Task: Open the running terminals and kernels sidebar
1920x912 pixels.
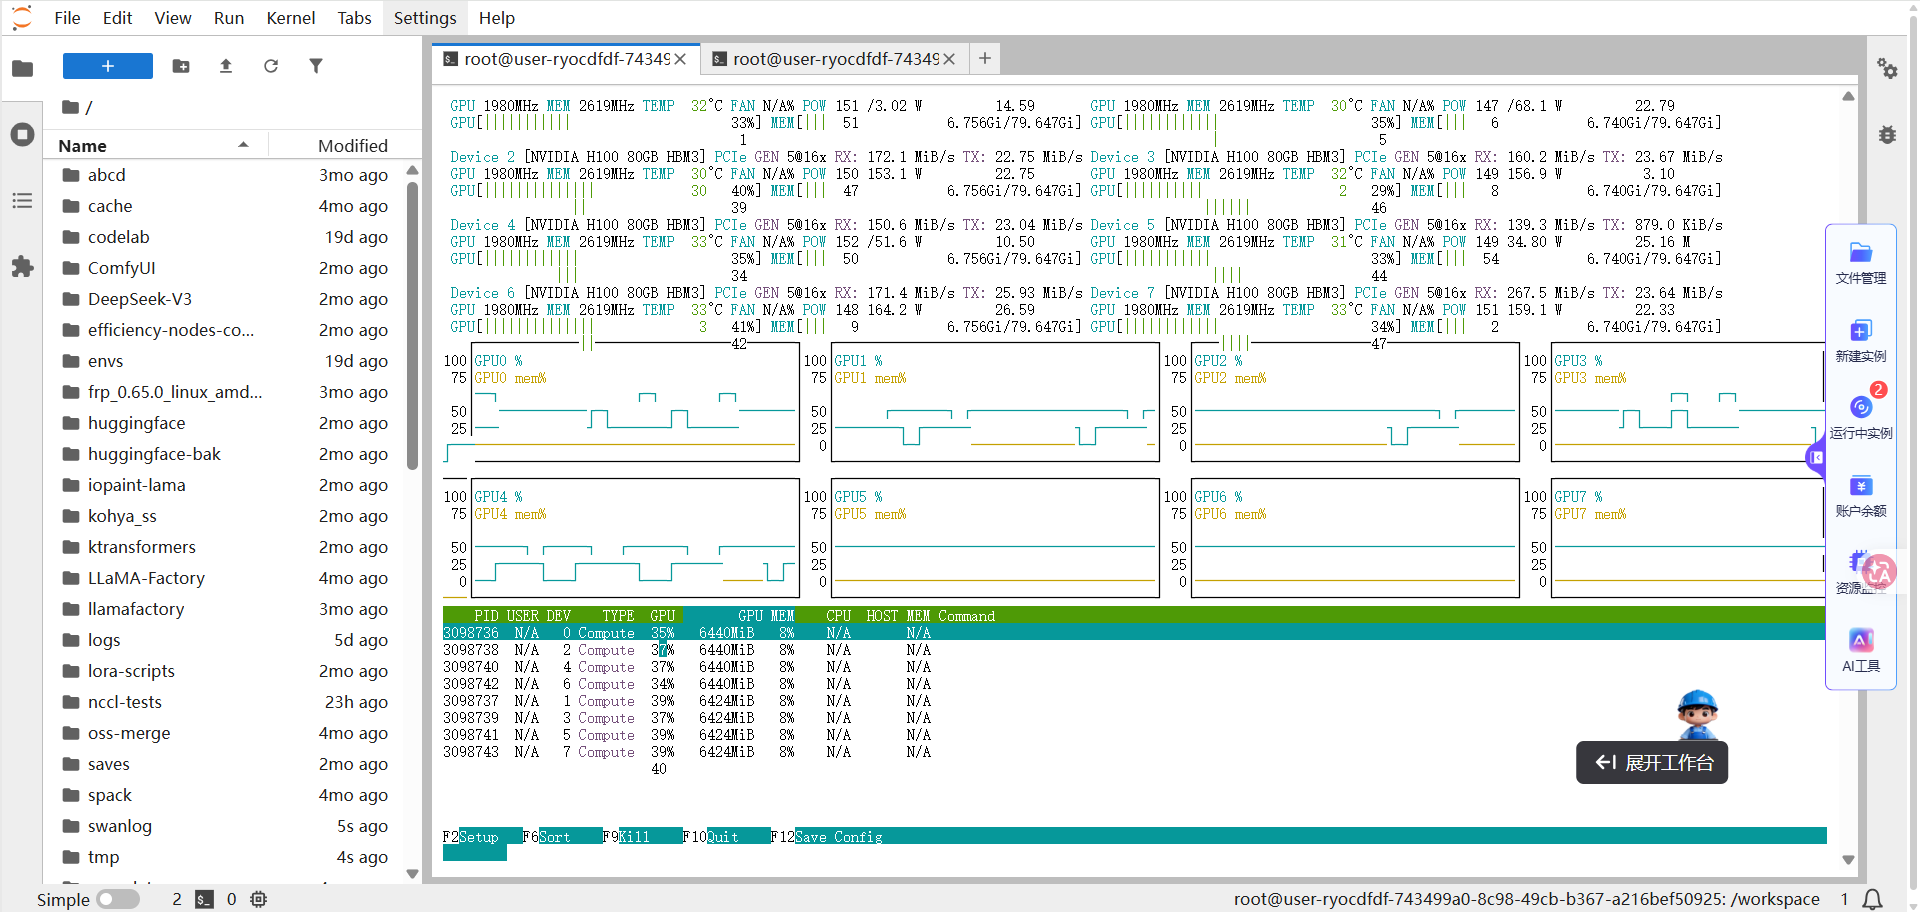Action: point(22,135)
